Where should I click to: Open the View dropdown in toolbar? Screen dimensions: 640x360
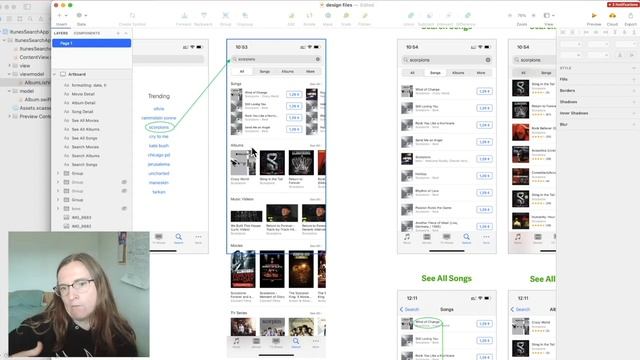pyautogui.click(x=549, y=16)
